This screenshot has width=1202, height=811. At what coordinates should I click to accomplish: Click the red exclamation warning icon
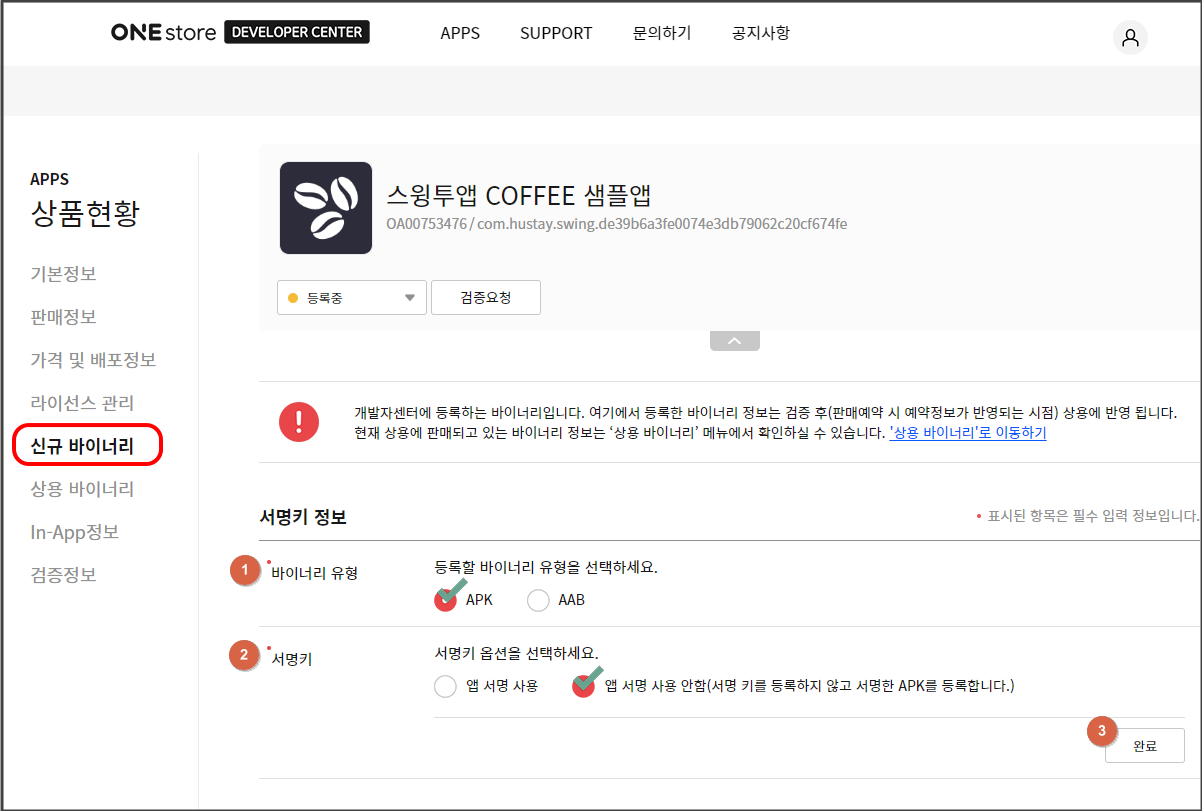tap(299, 423)
